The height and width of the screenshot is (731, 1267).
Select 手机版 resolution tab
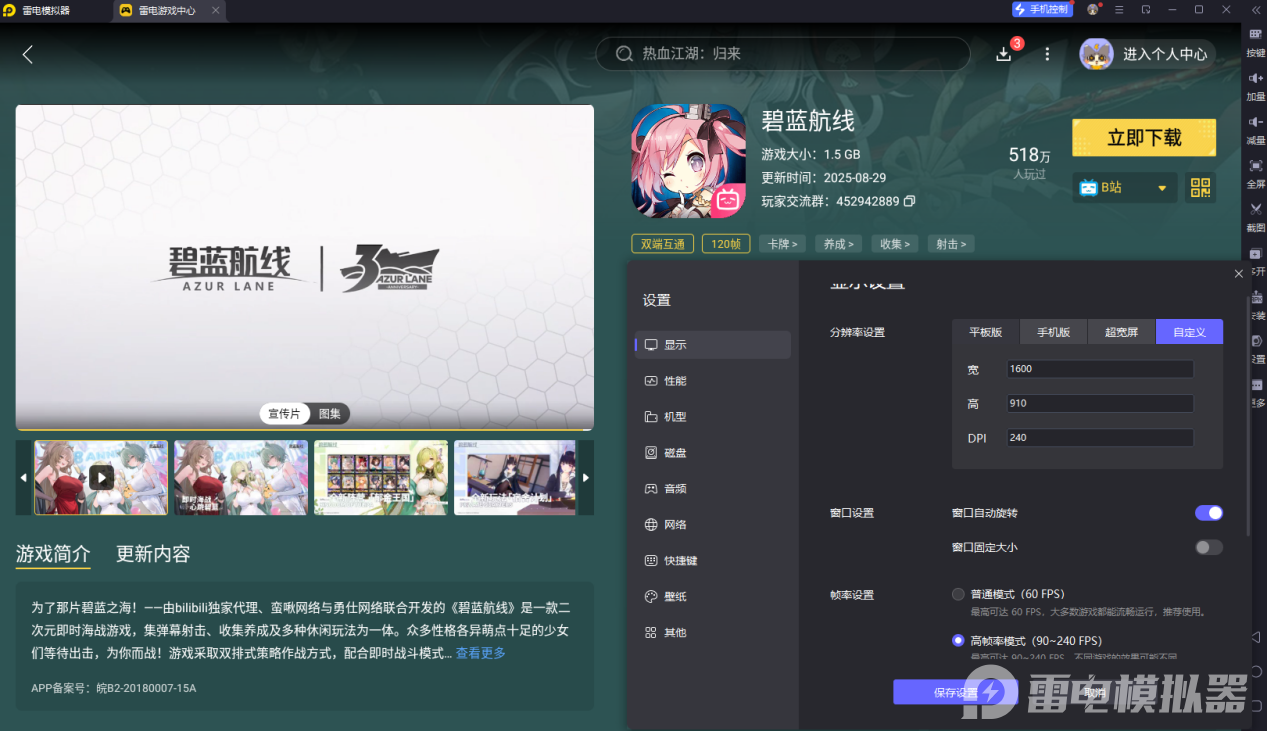pos(1053,332)
